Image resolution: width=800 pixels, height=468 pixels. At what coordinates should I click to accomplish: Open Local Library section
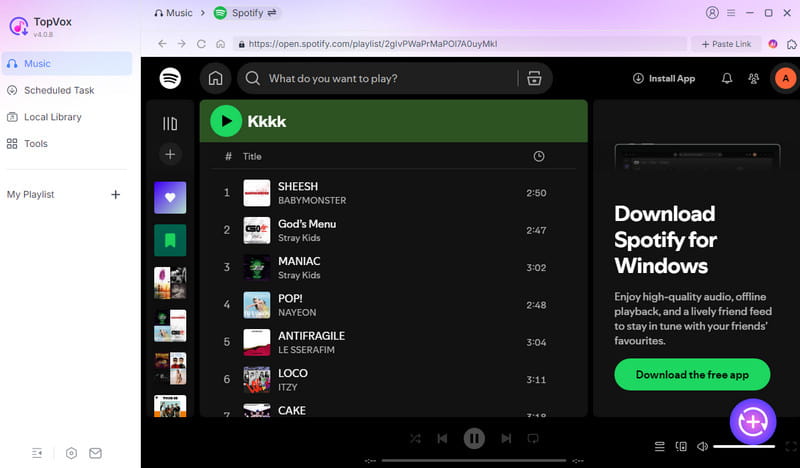tap(67, 117)
